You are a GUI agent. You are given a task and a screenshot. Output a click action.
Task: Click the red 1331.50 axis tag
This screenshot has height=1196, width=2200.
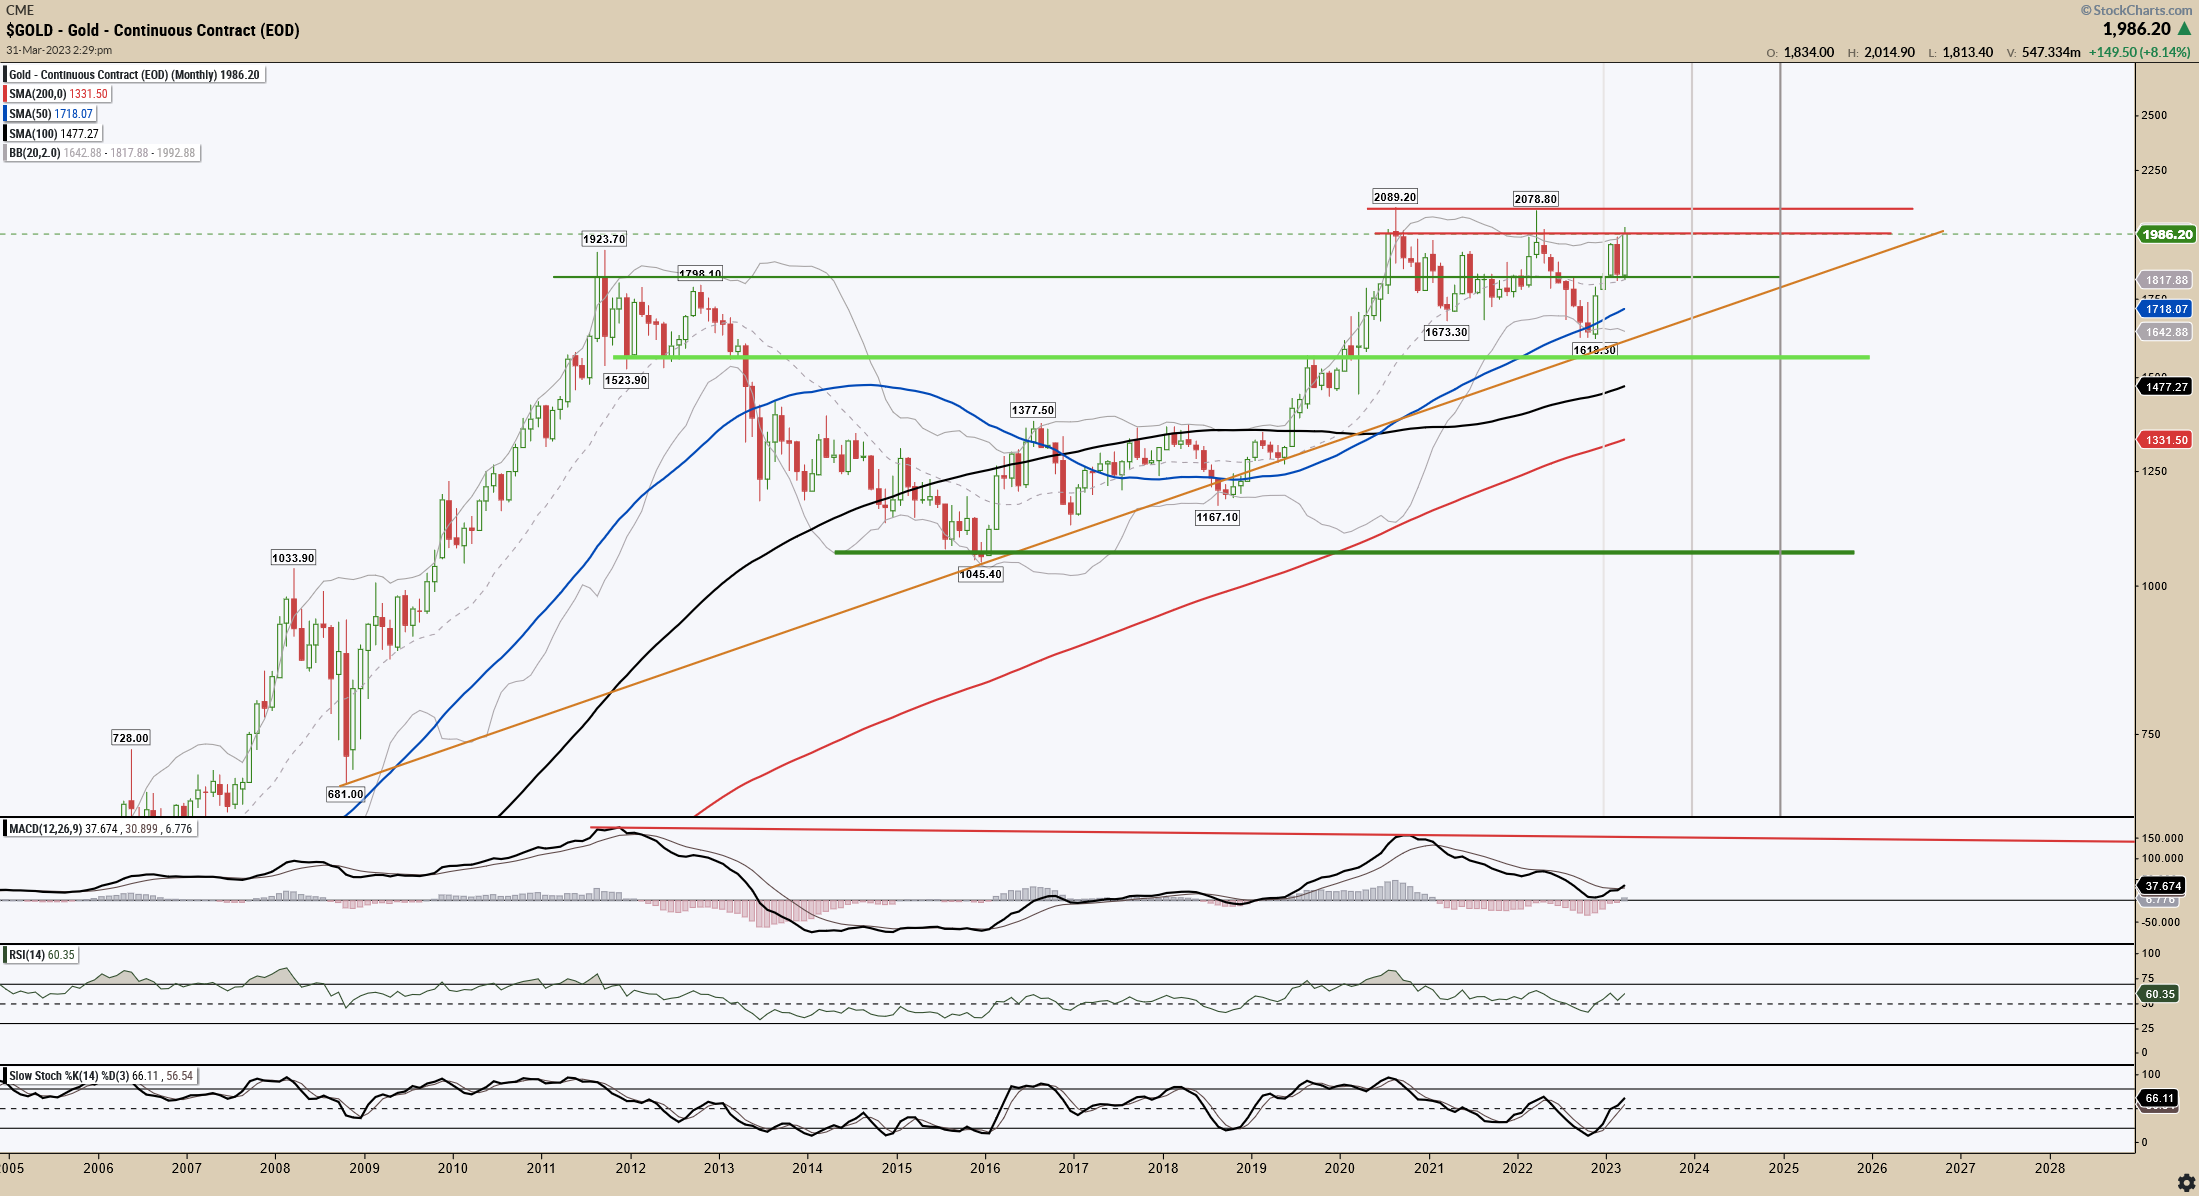coord(2166,440)
